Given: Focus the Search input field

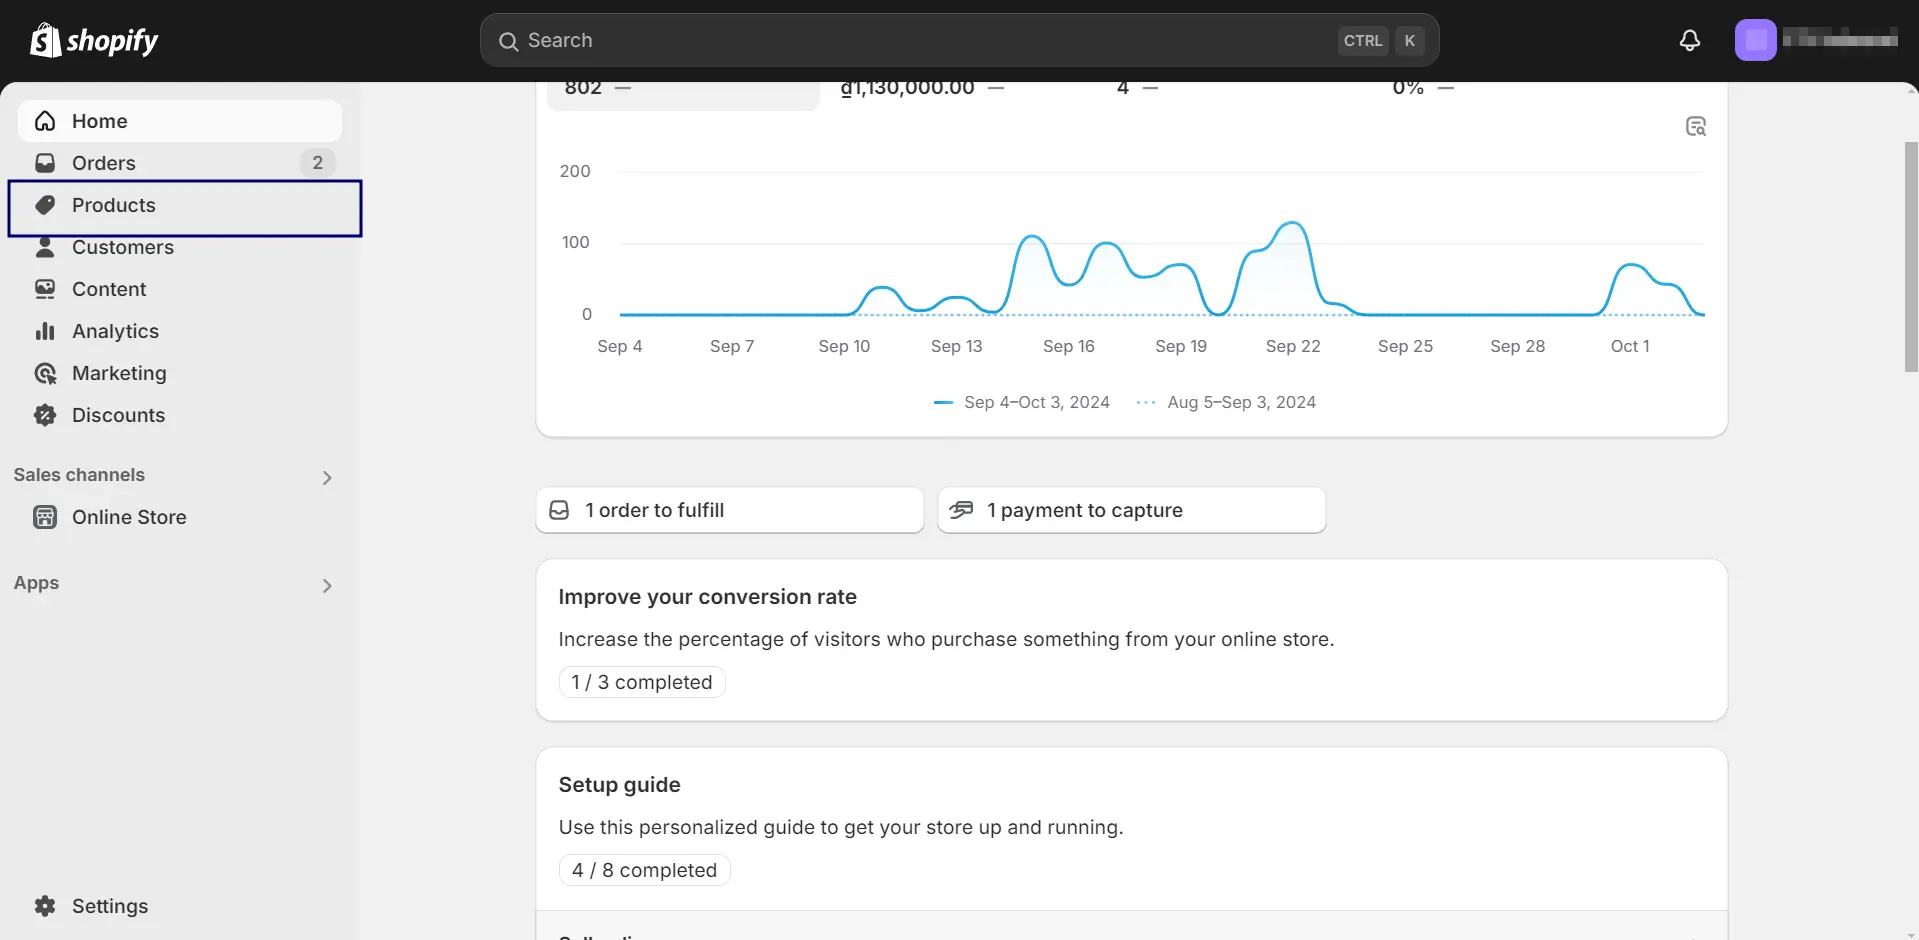Looking at the screenshot, I should tap(960, 40).
